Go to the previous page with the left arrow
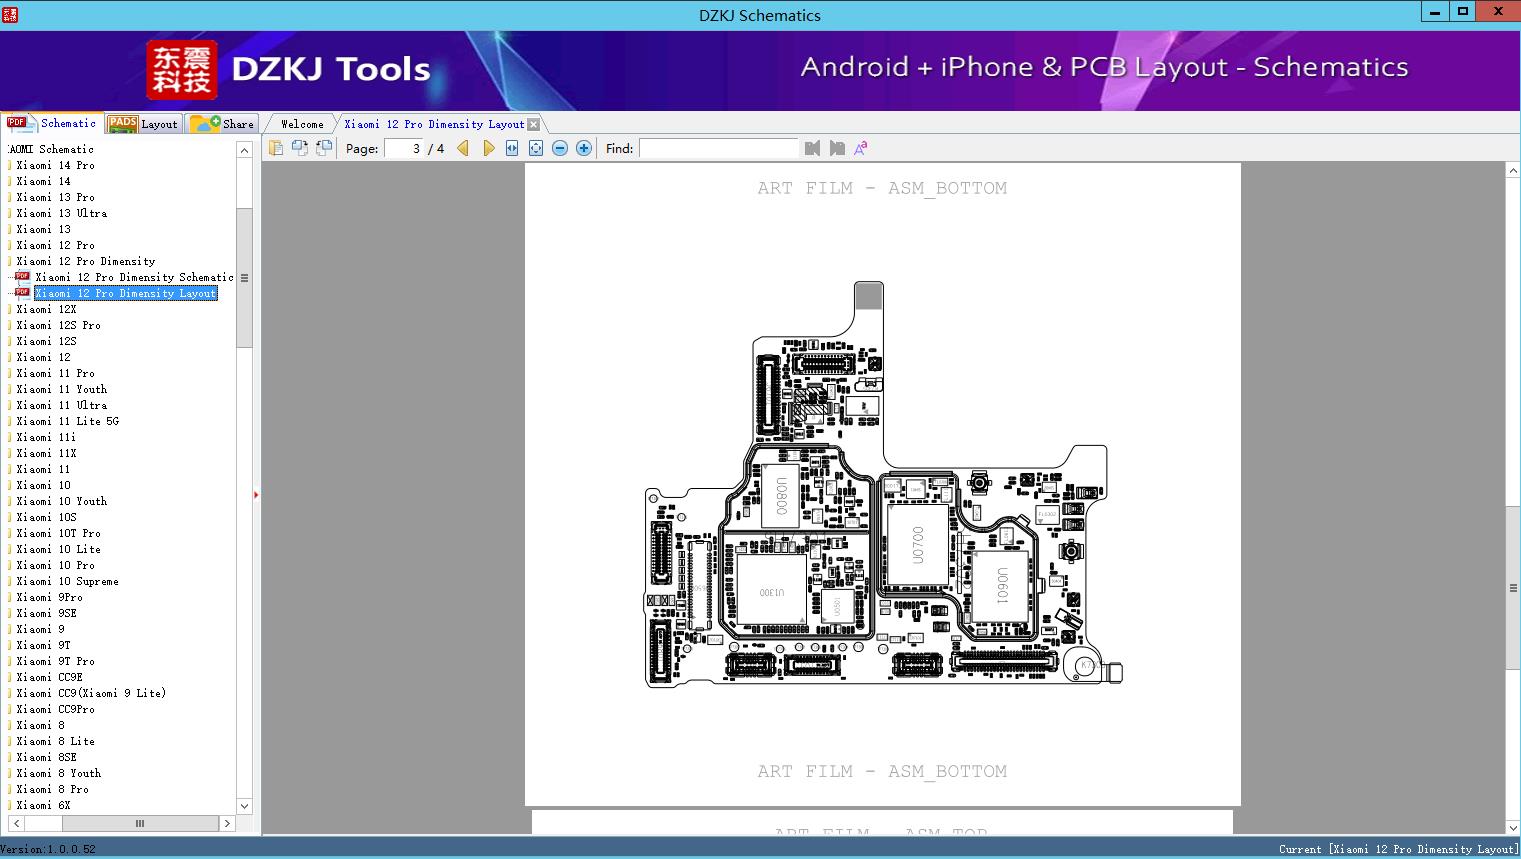The height and width of the screenshot is (859, 1521). click(463, 148)
